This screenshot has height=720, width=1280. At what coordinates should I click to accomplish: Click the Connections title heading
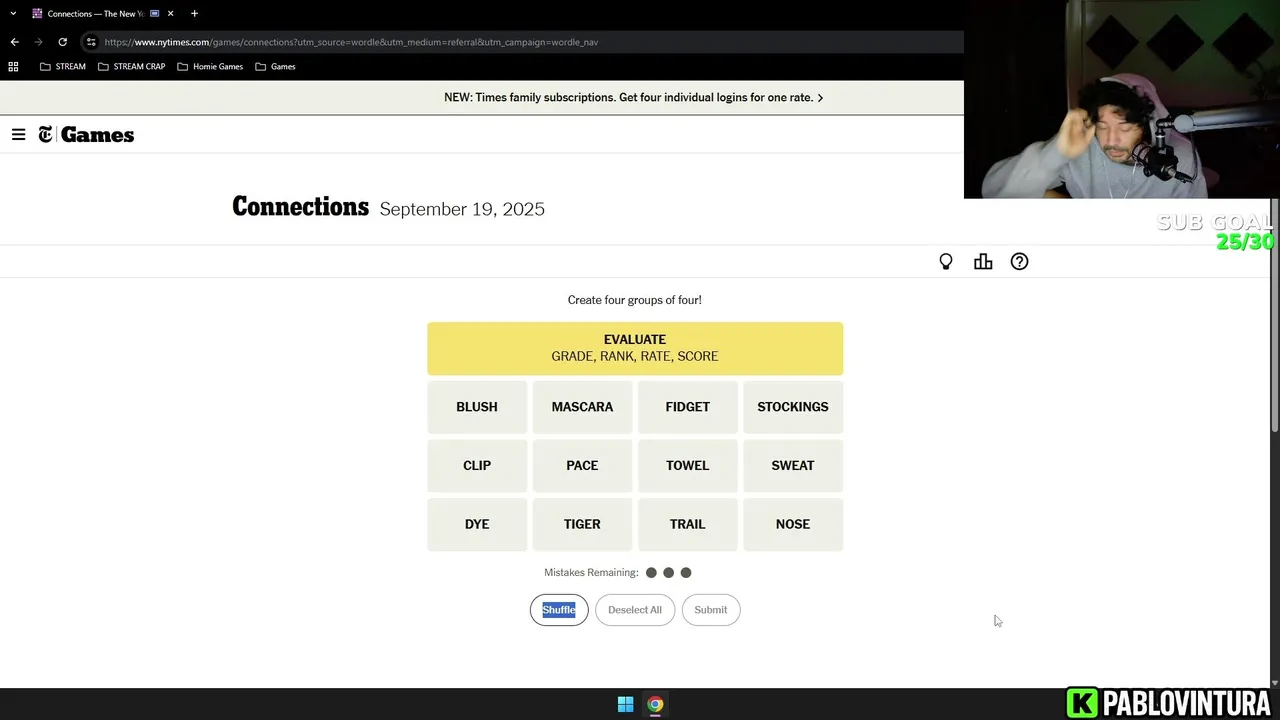point(300,207)
